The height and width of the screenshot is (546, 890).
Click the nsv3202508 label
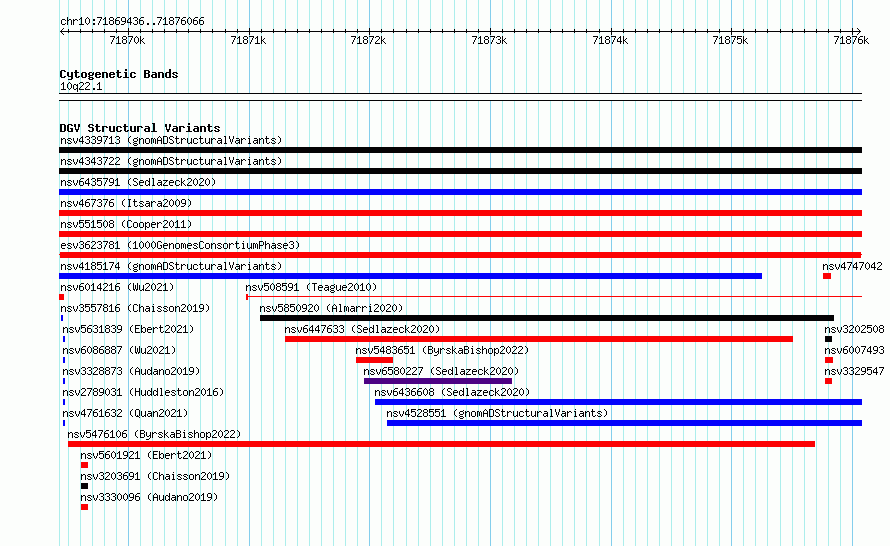pos(854,329)
